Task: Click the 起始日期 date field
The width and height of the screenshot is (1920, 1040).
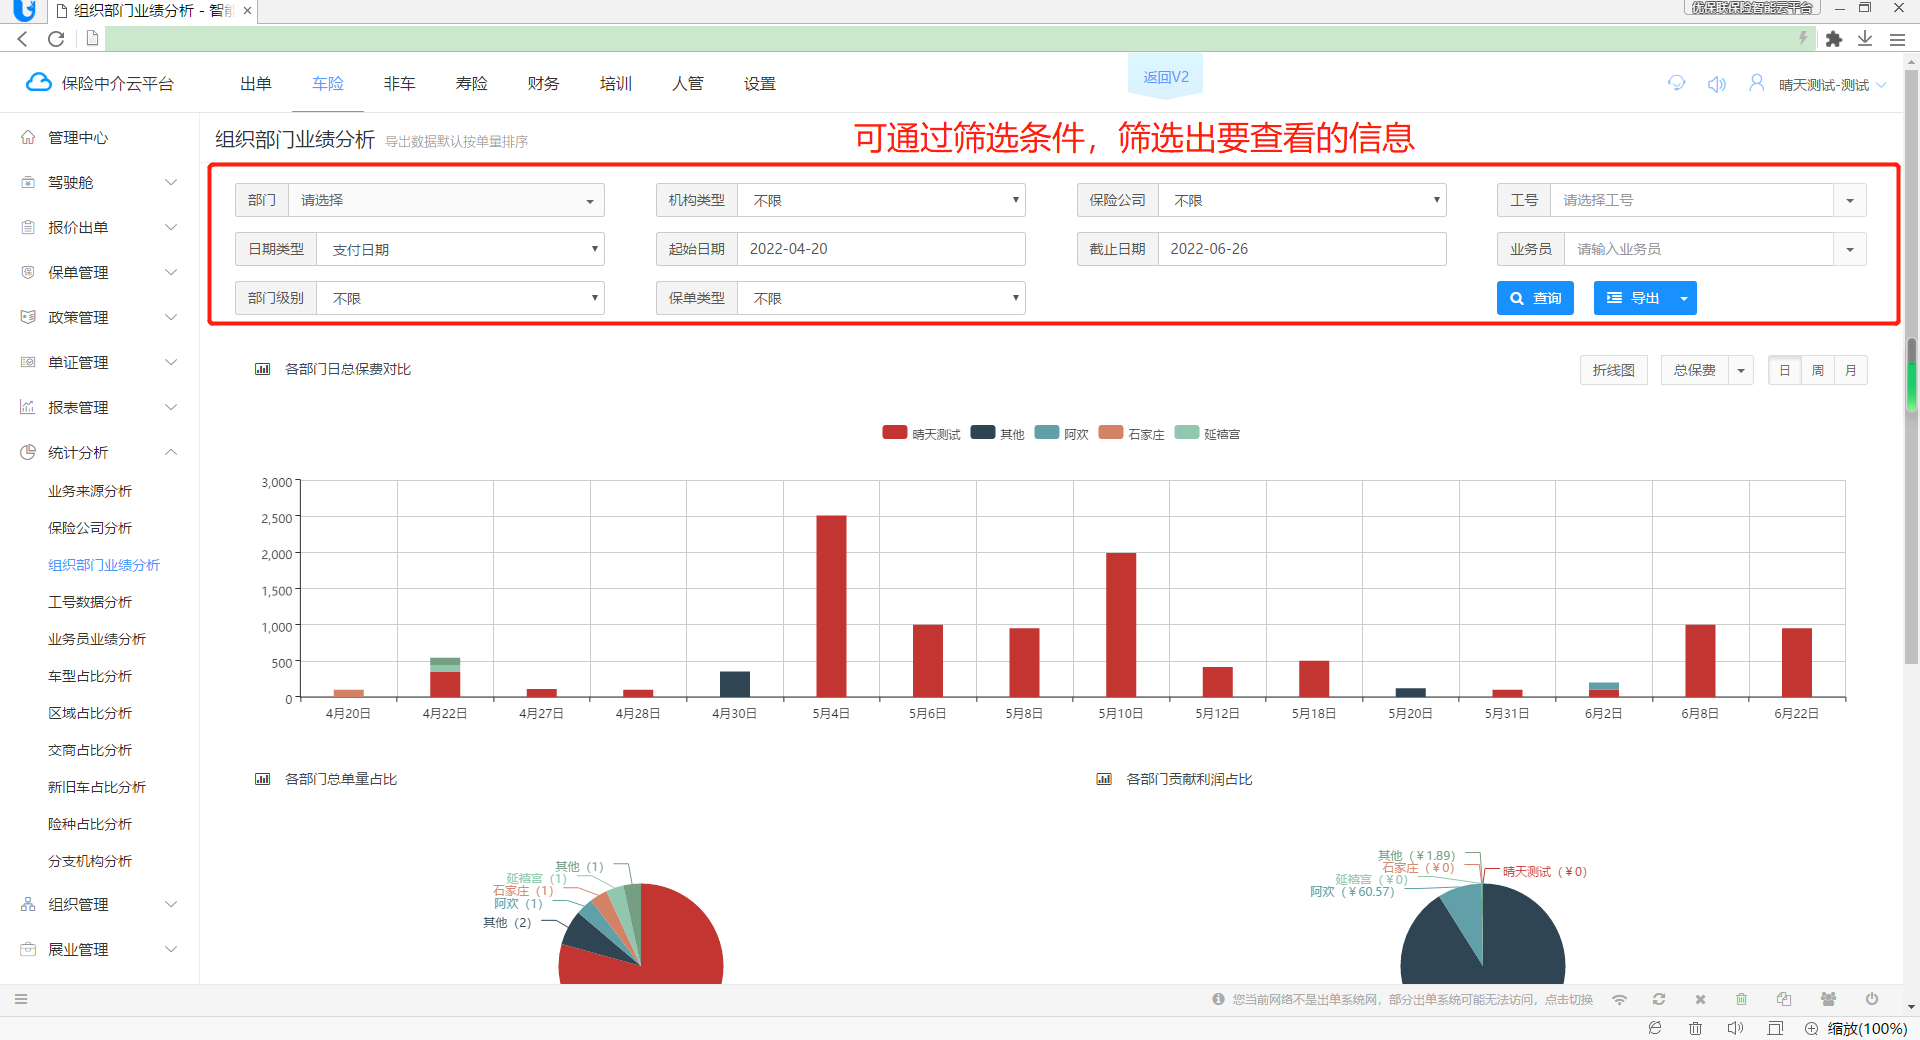Action: click(x=881, y=249)
